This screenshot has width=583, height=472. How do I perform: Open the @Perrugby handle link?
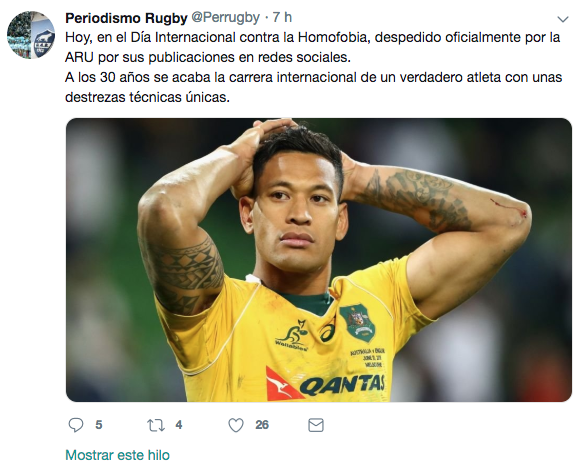(225, 17)
